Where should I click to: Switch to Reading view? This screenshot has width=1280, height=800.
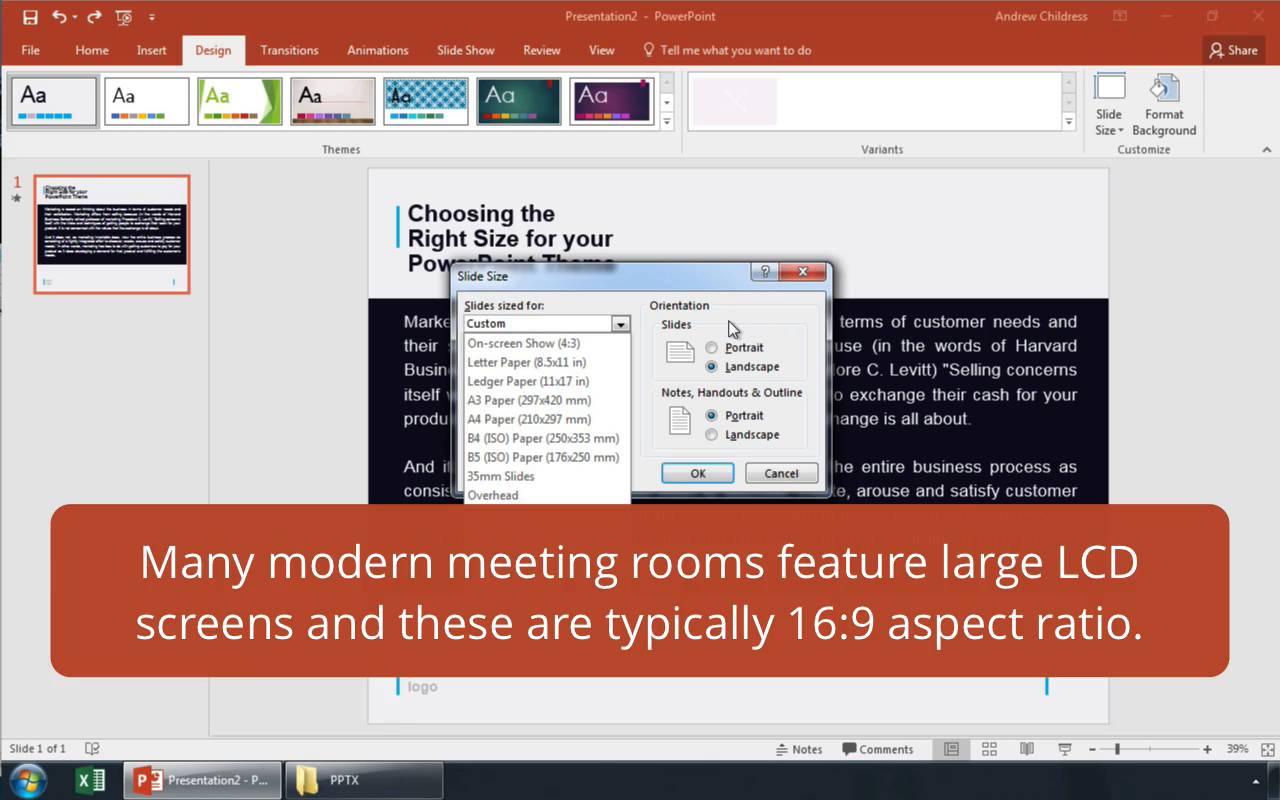point(1027,749)
